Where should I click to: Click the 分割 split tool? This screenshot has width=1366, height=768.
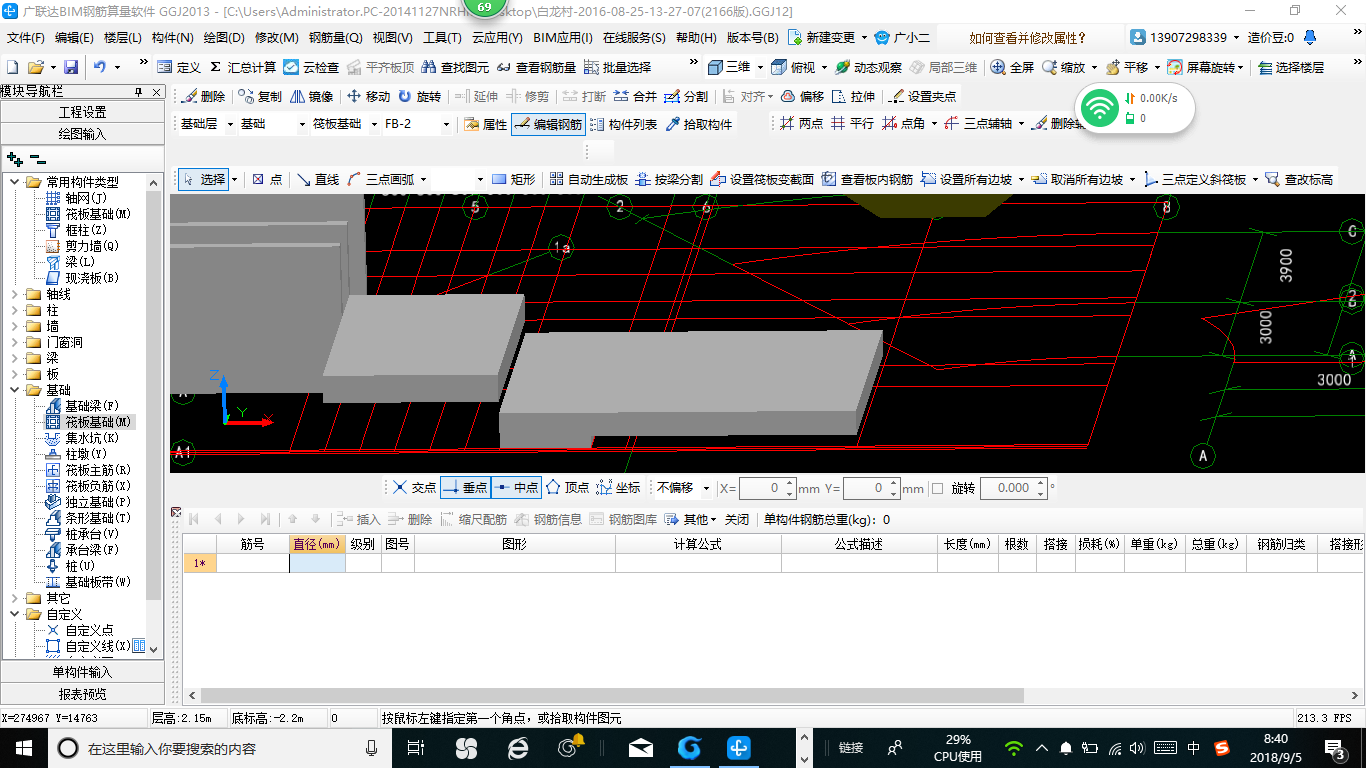(x=686, y=96)
